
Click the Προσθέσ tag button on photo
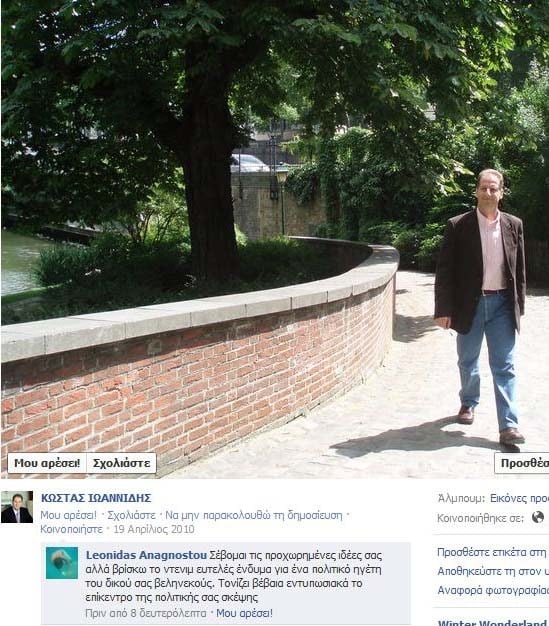click(x=522, y=463)
